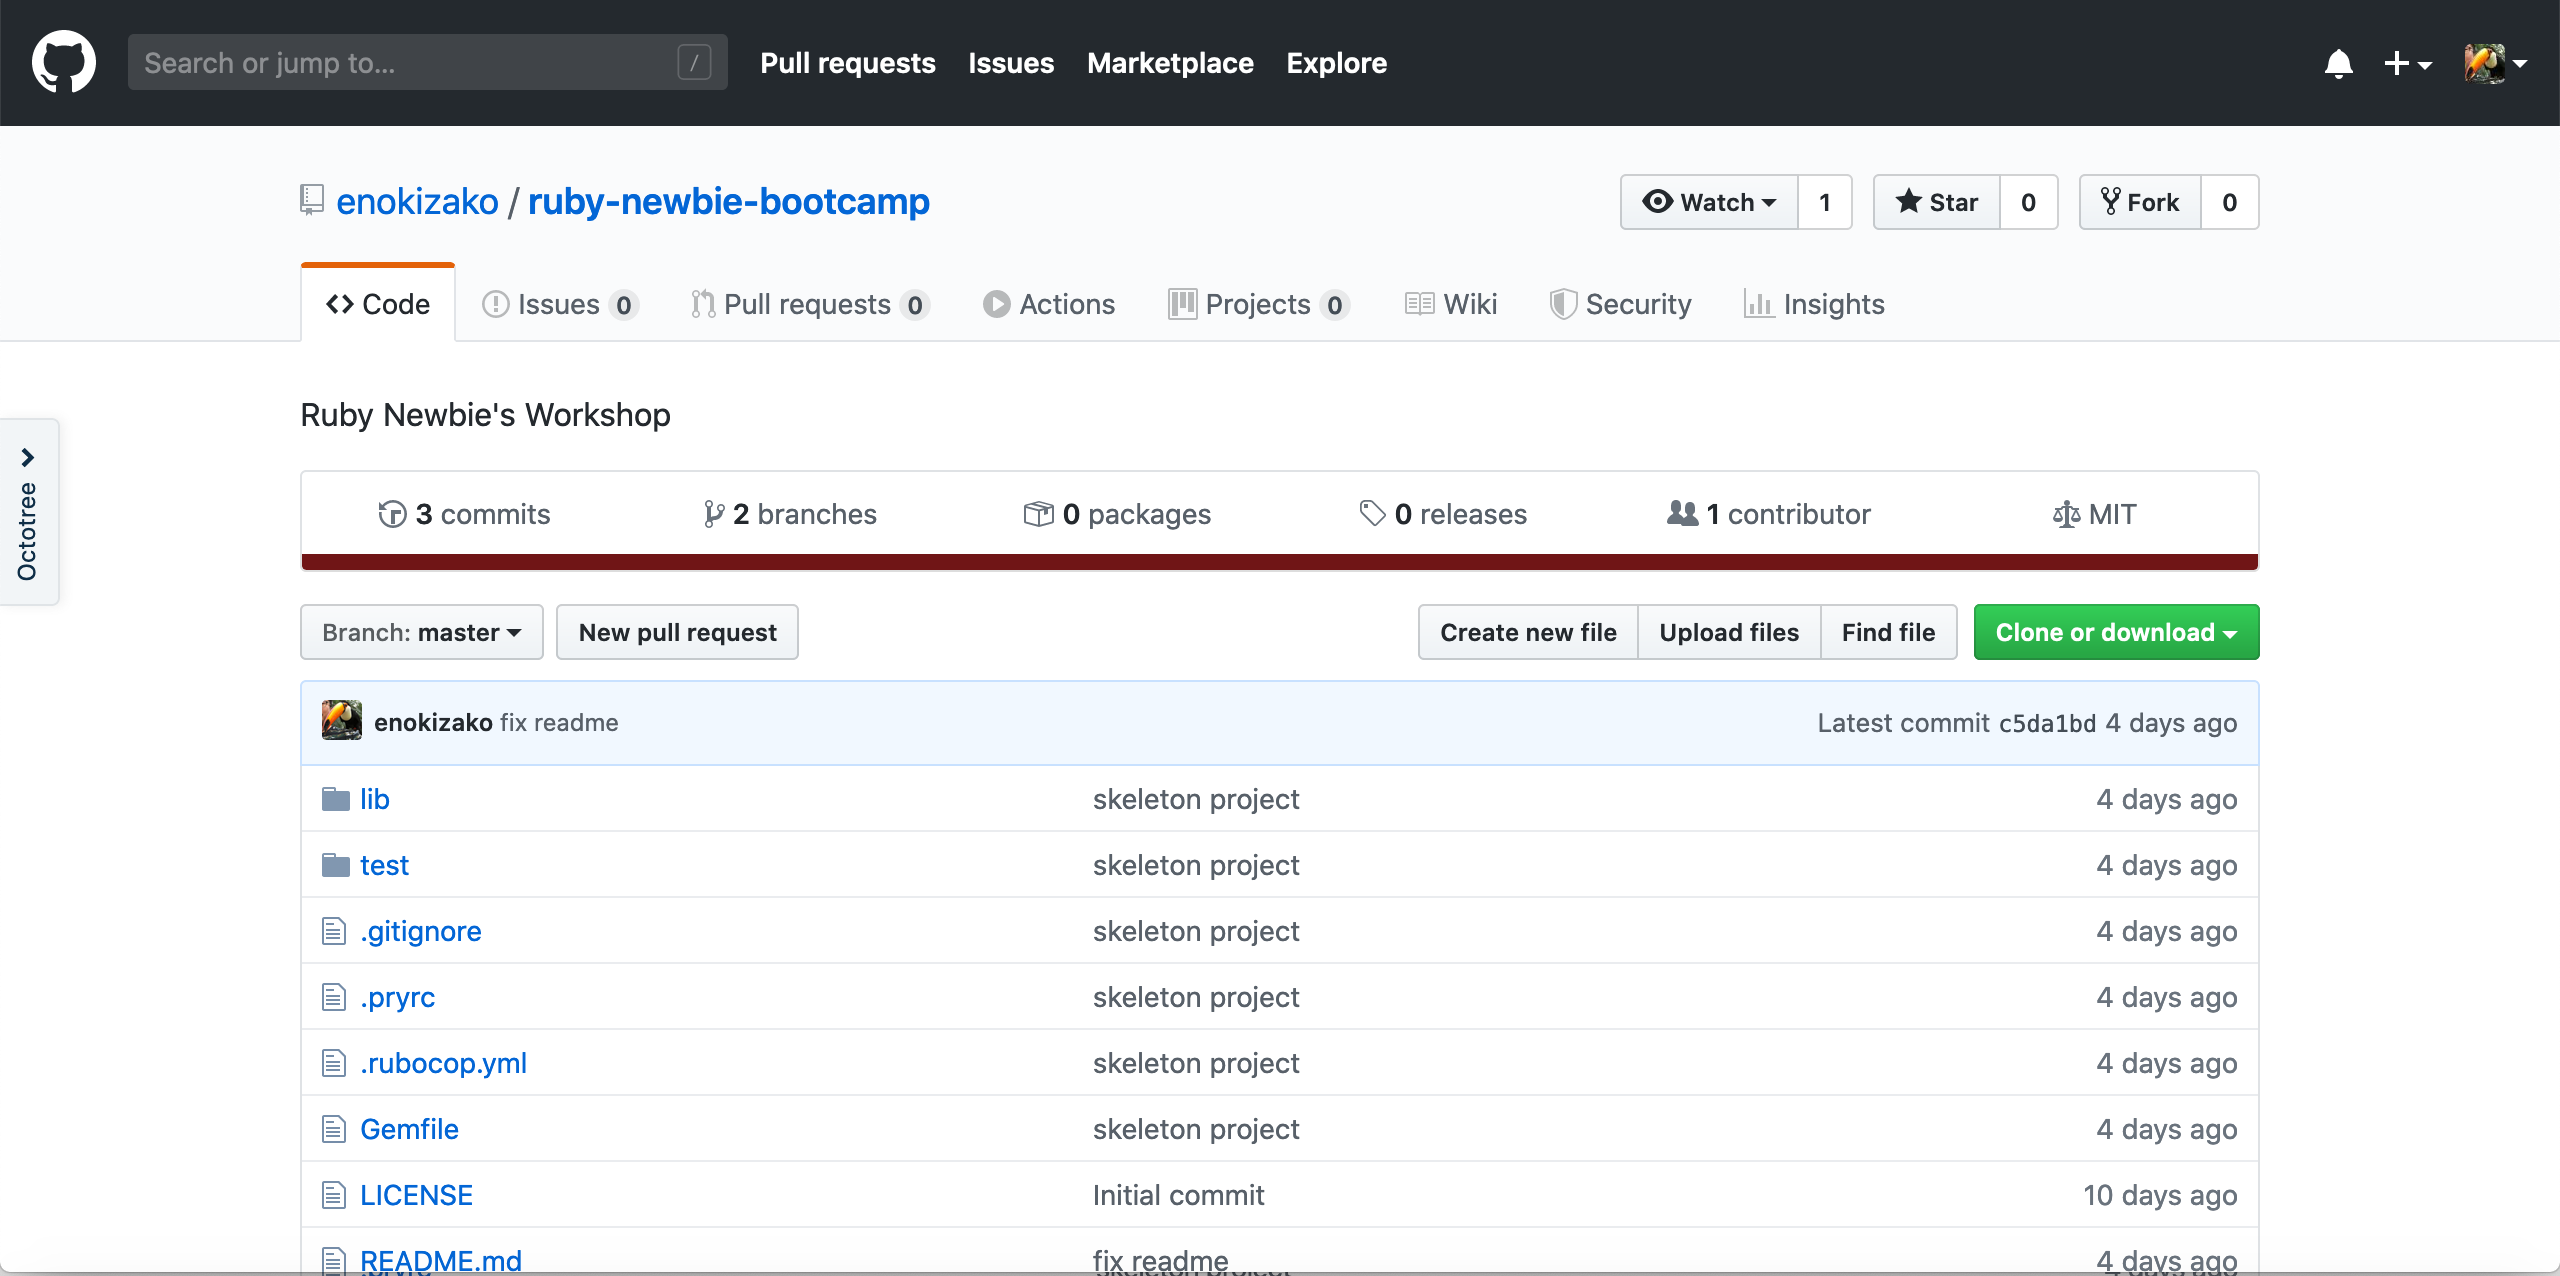Click the commits history icon
The image size is (2560, 1276).
[x=392, y=514]
